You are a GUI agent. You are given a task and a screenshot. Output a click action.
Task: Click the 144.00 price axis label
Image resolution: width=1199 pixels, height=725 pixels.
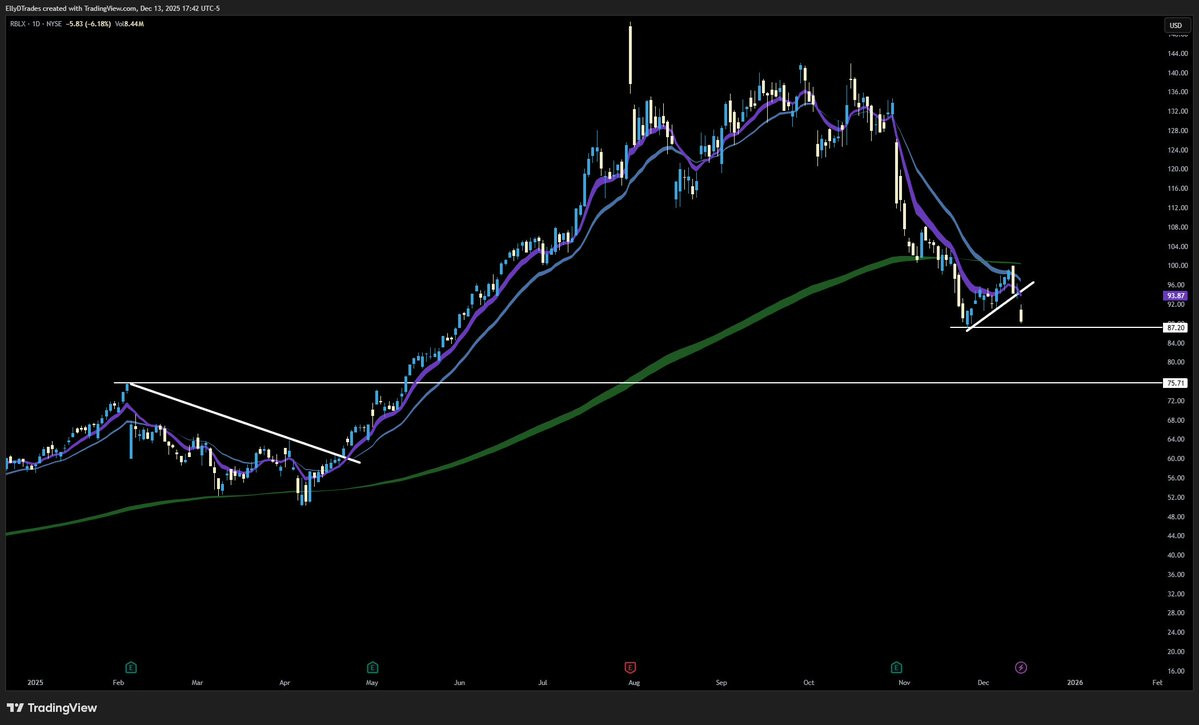click(x=1178, y=54)
